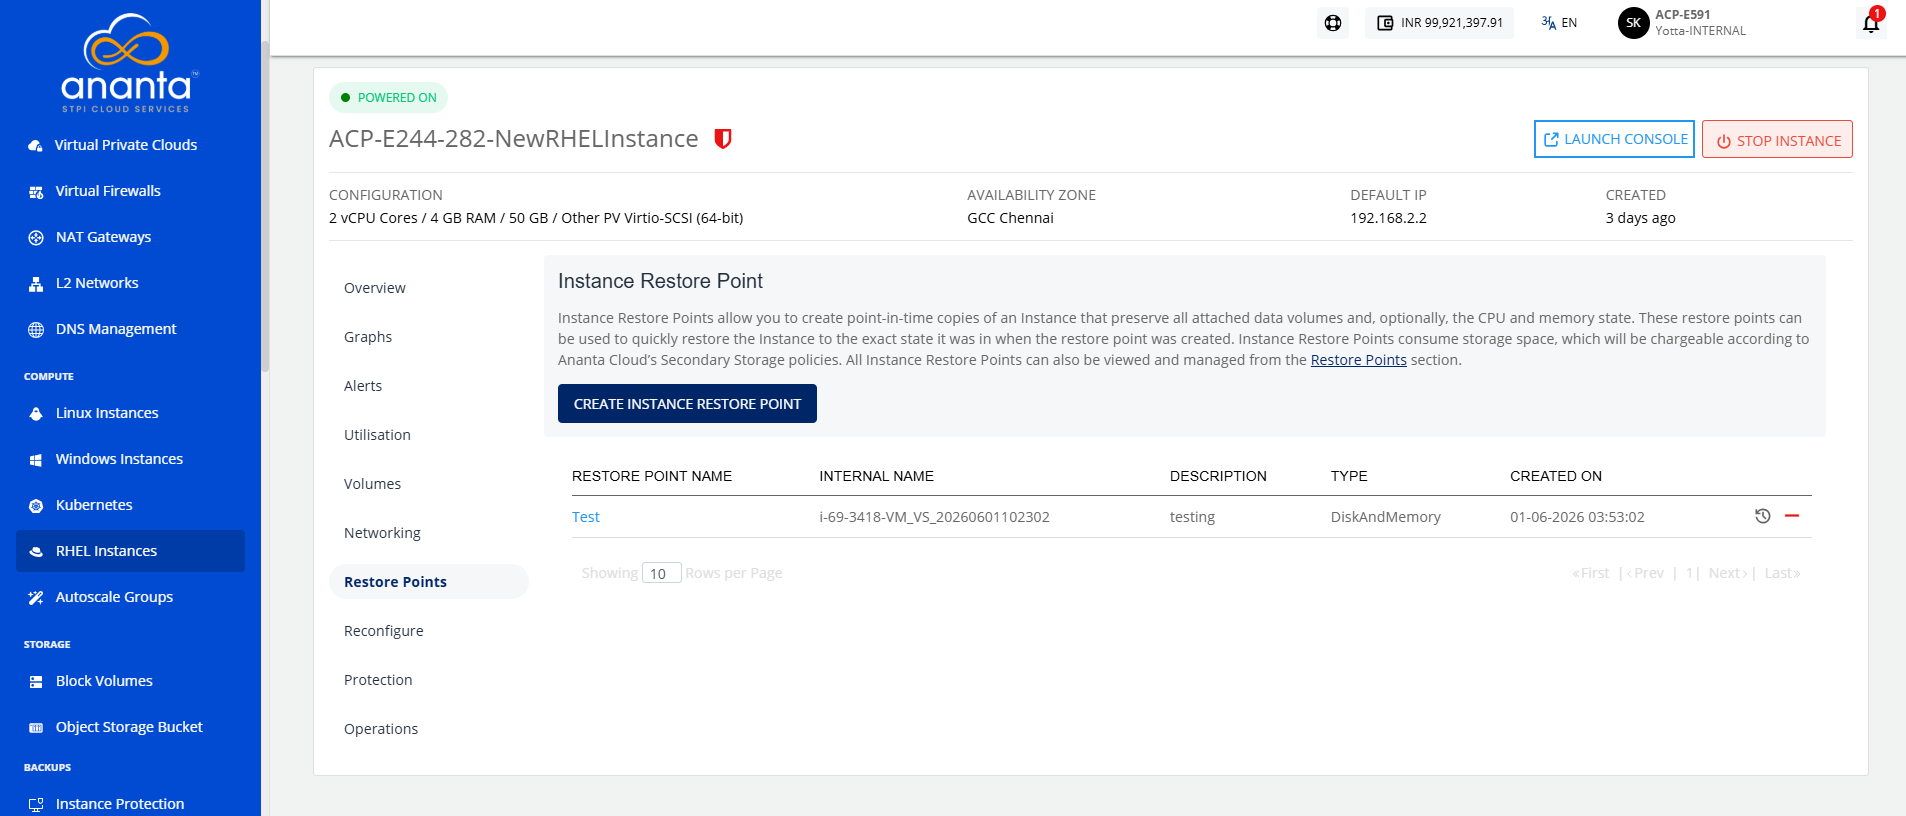
Task: Go to the Next page in pagination
Action: (1728, 573)
